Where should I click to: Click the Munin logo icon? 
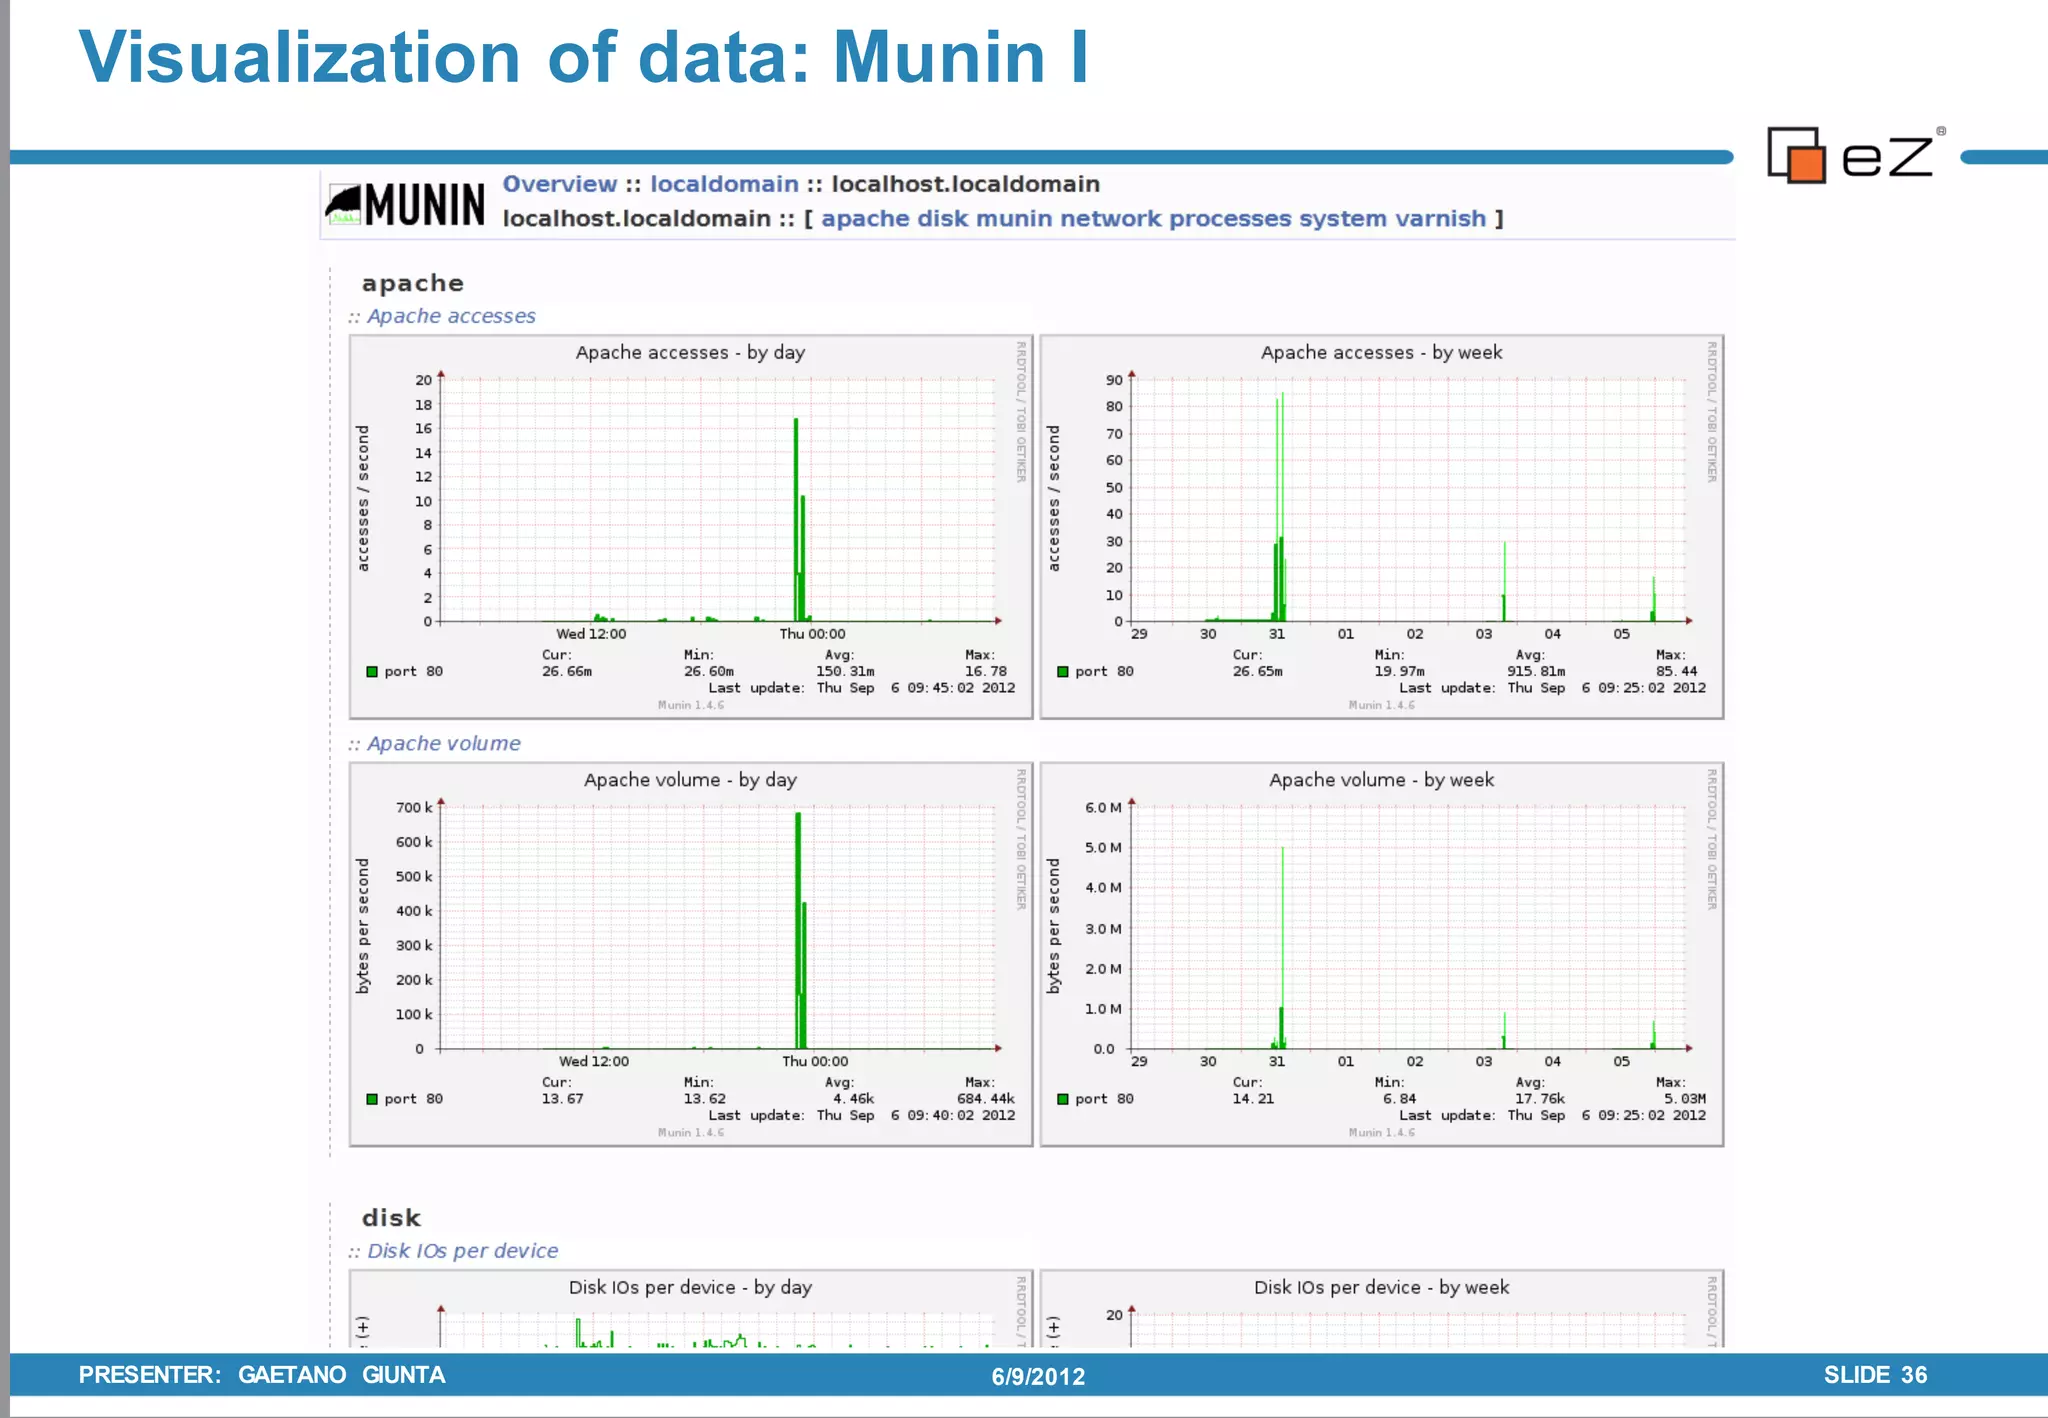pos(405,204)
